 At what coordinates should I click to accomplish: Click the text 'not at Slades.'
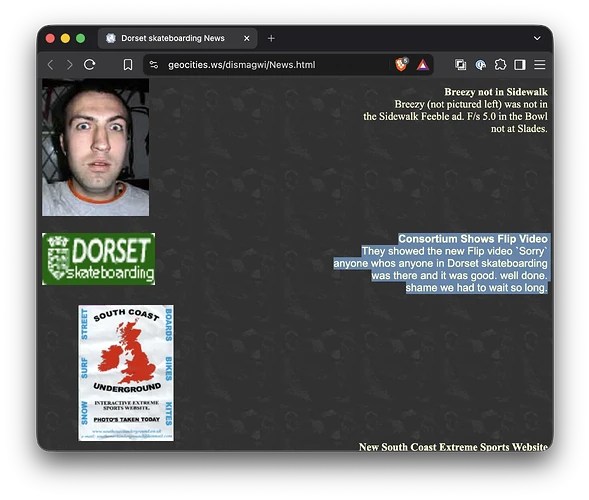[519, 129]
